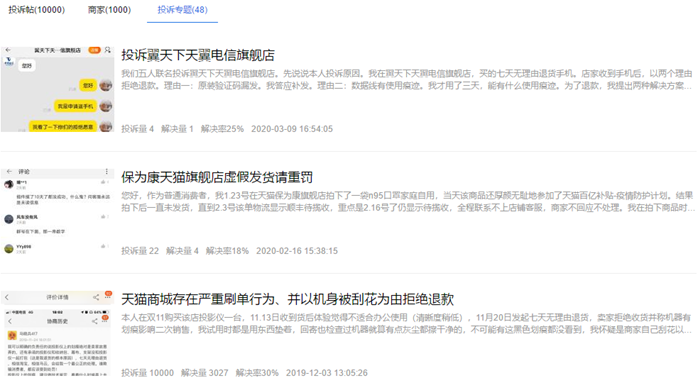Viewport: 698px width, 383px height.
Task: Open the 保为康天猫旗舰店虚假发货请重罚 topic
Action: pos(217,177)
